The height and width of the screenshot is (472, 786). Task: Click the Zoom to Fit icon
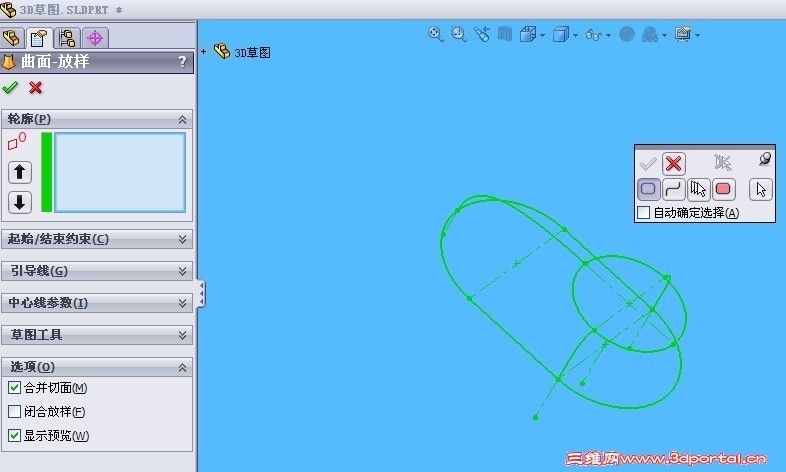pyautogui.click(x=435, y=34)
